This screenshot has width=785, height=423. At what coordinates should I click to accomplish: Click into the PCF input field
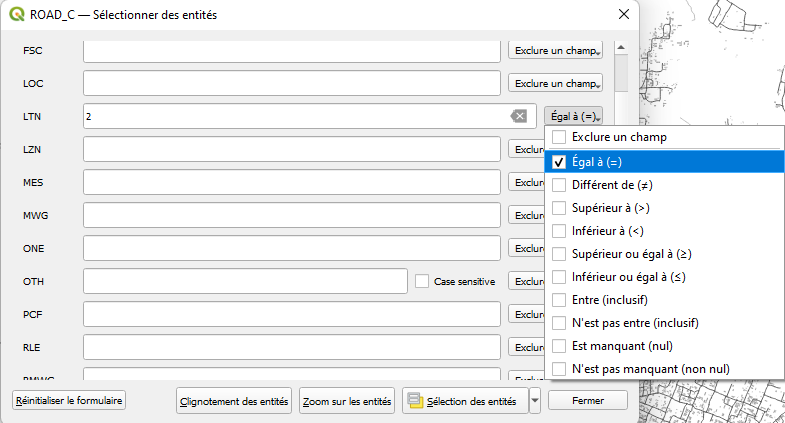coord(292,314)
